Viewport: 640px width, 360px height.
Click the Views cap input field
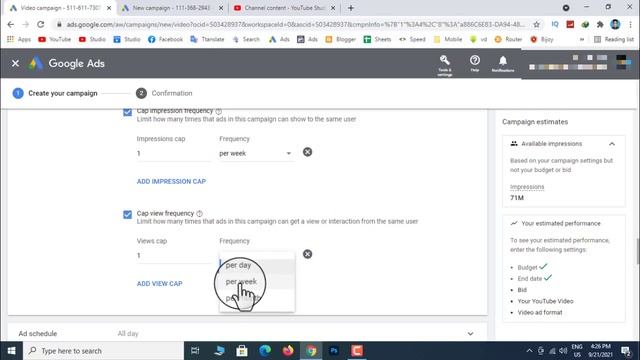(174, 256)
